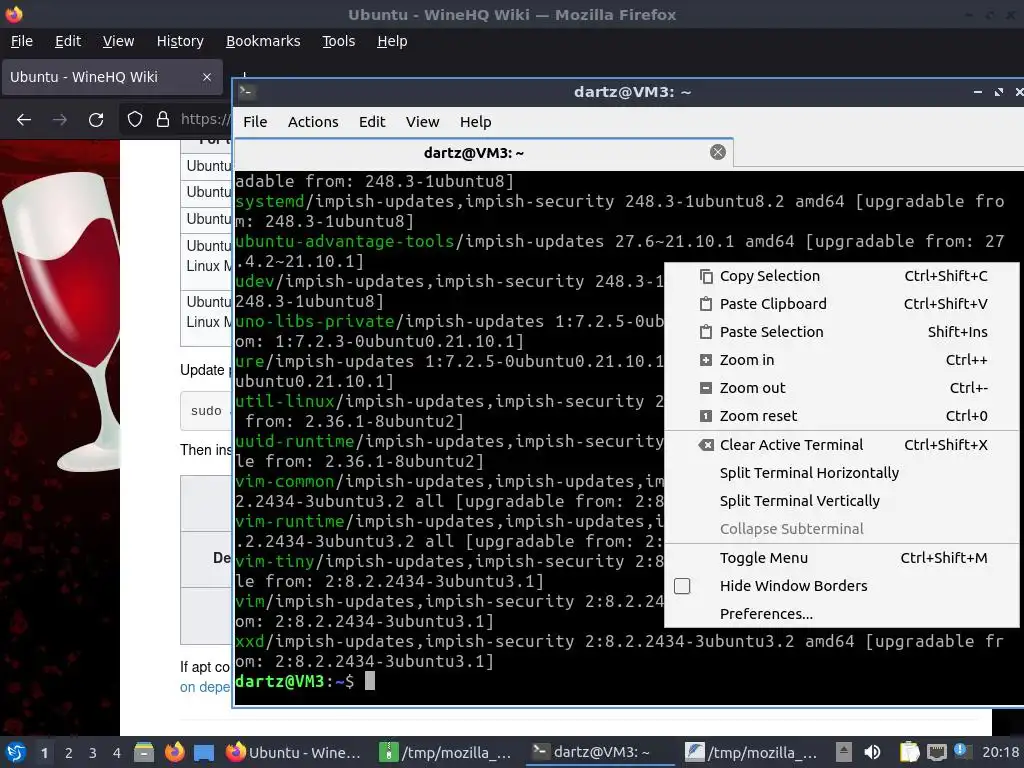Click the show desktop taskbar icon

204,753
